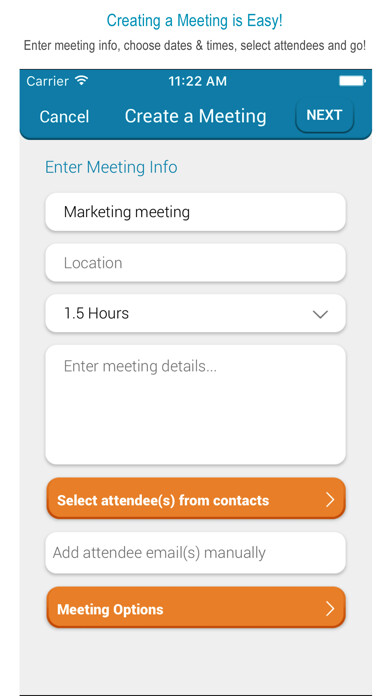This screenshot has height=696, width=392.
Task: Focus the Marketing meeting title field
Action: click(195, 212)
